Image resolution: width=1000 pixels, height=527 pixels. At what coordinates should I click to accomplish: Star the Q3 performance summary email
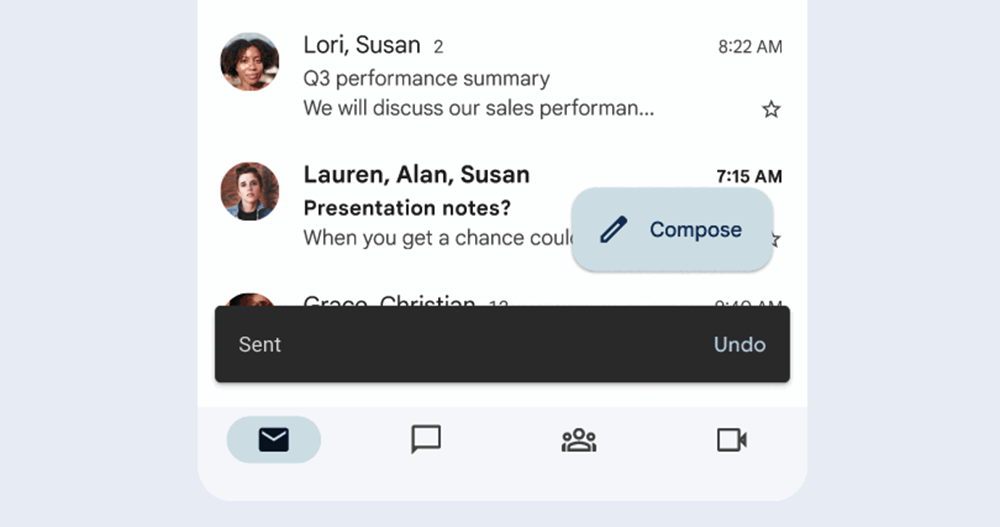(x=771, y=110)
